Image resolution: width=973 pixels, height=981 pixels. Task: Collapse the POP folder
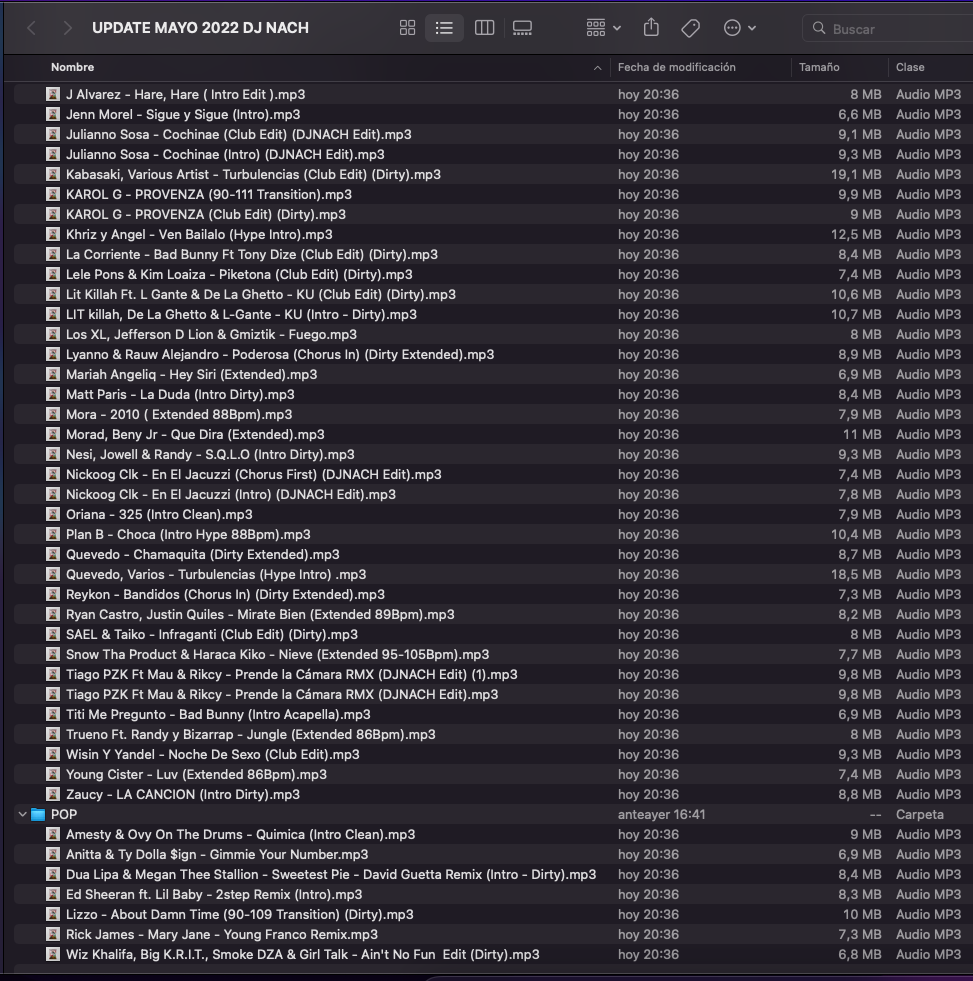[x=23, y=814]
